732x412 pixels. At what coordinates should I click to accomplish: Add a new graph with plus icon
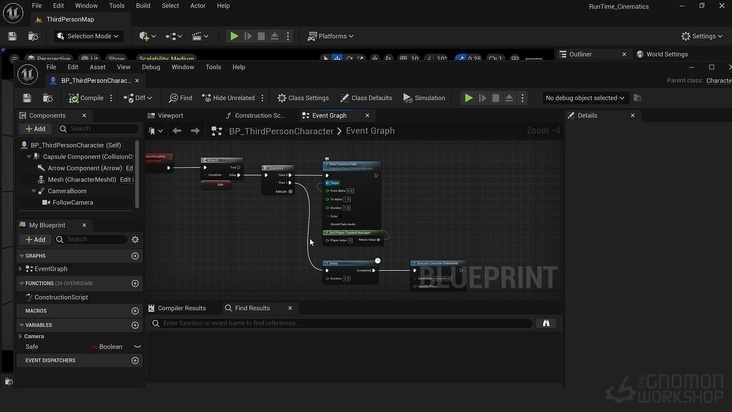click(135, 256)
